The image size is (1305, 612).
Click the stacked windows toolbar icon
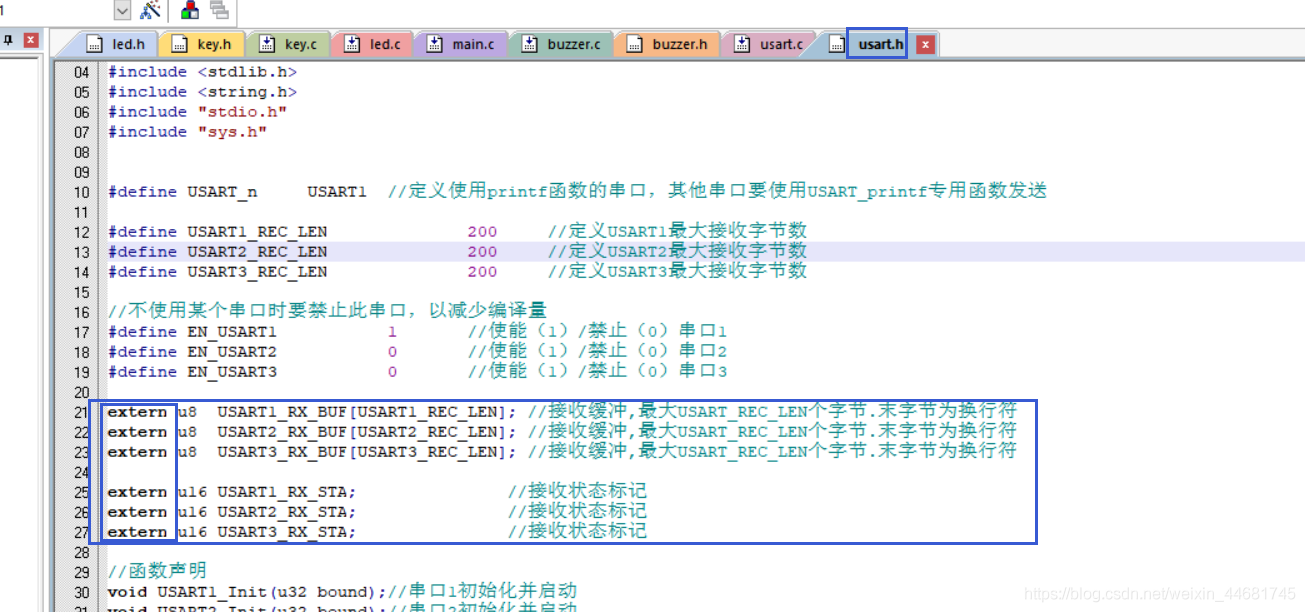(218, 10)
